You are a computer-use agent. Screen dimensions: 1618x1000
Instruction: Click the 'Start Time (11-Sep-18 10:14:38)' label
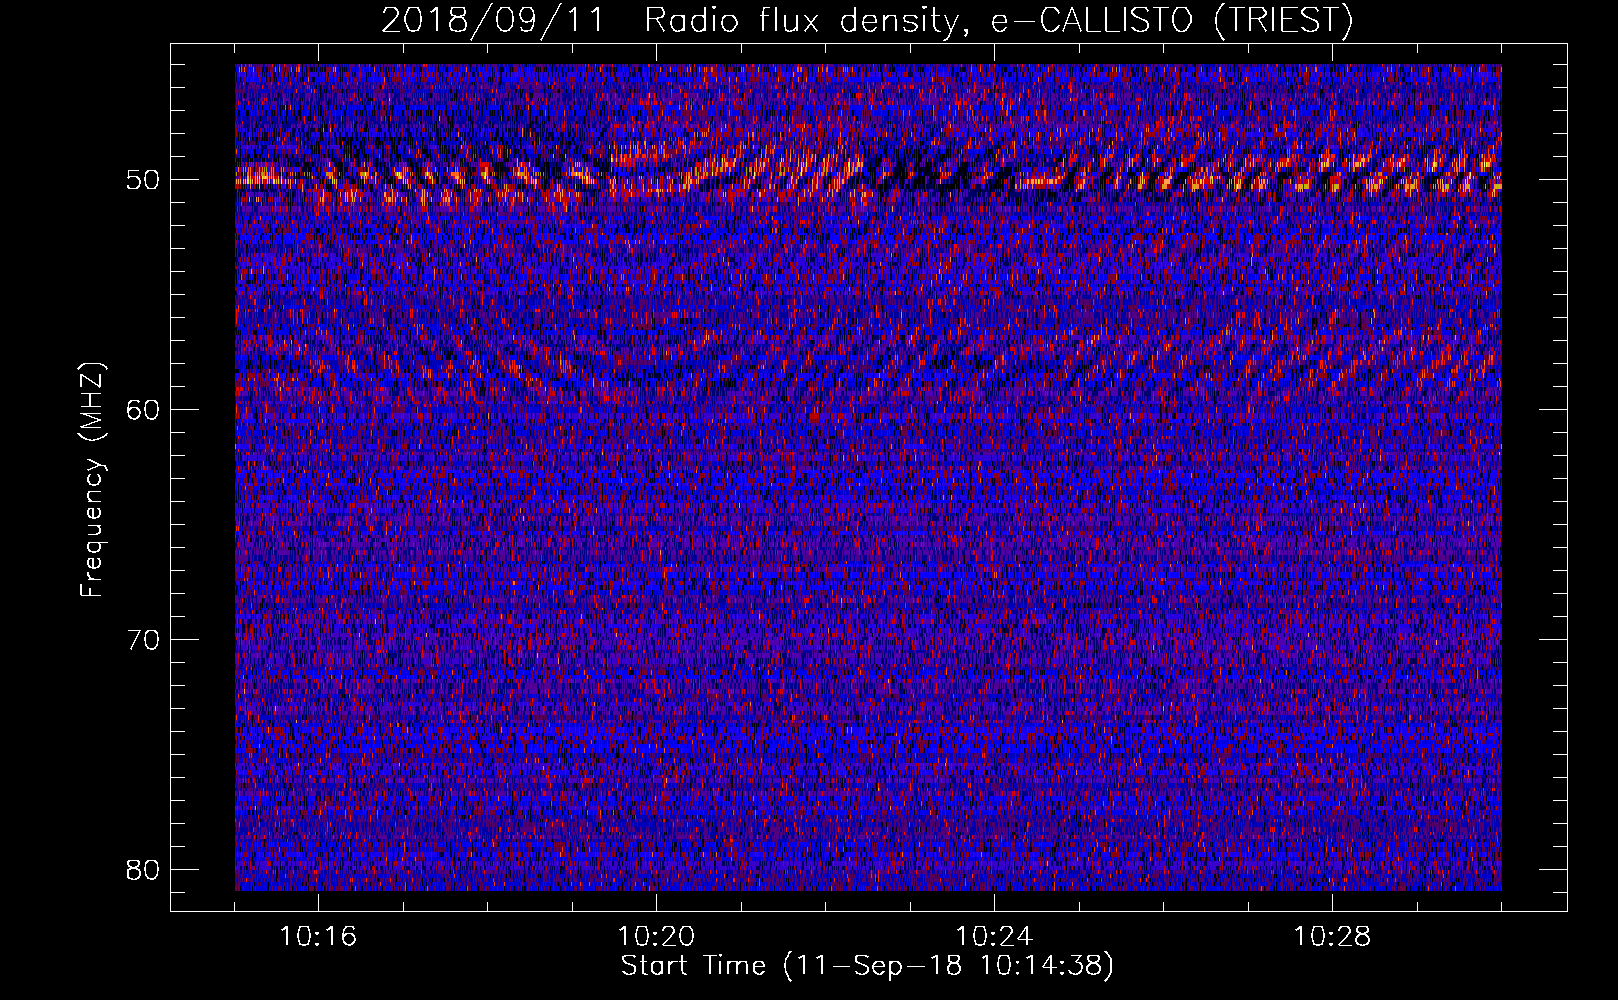(x=868, y=966)
